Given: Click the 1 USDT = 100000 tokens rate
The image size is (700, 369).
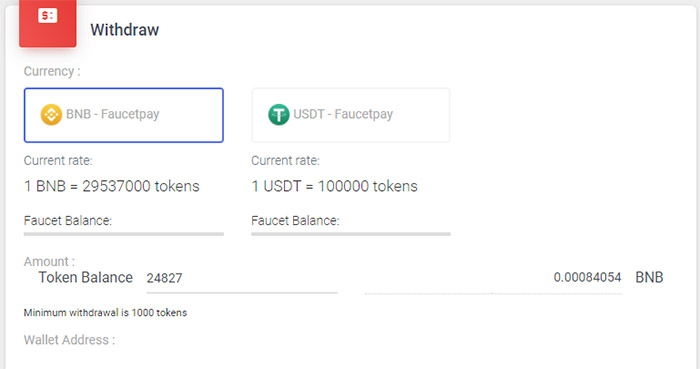Looking at the screenshot, I should click(x=334, y=186).
